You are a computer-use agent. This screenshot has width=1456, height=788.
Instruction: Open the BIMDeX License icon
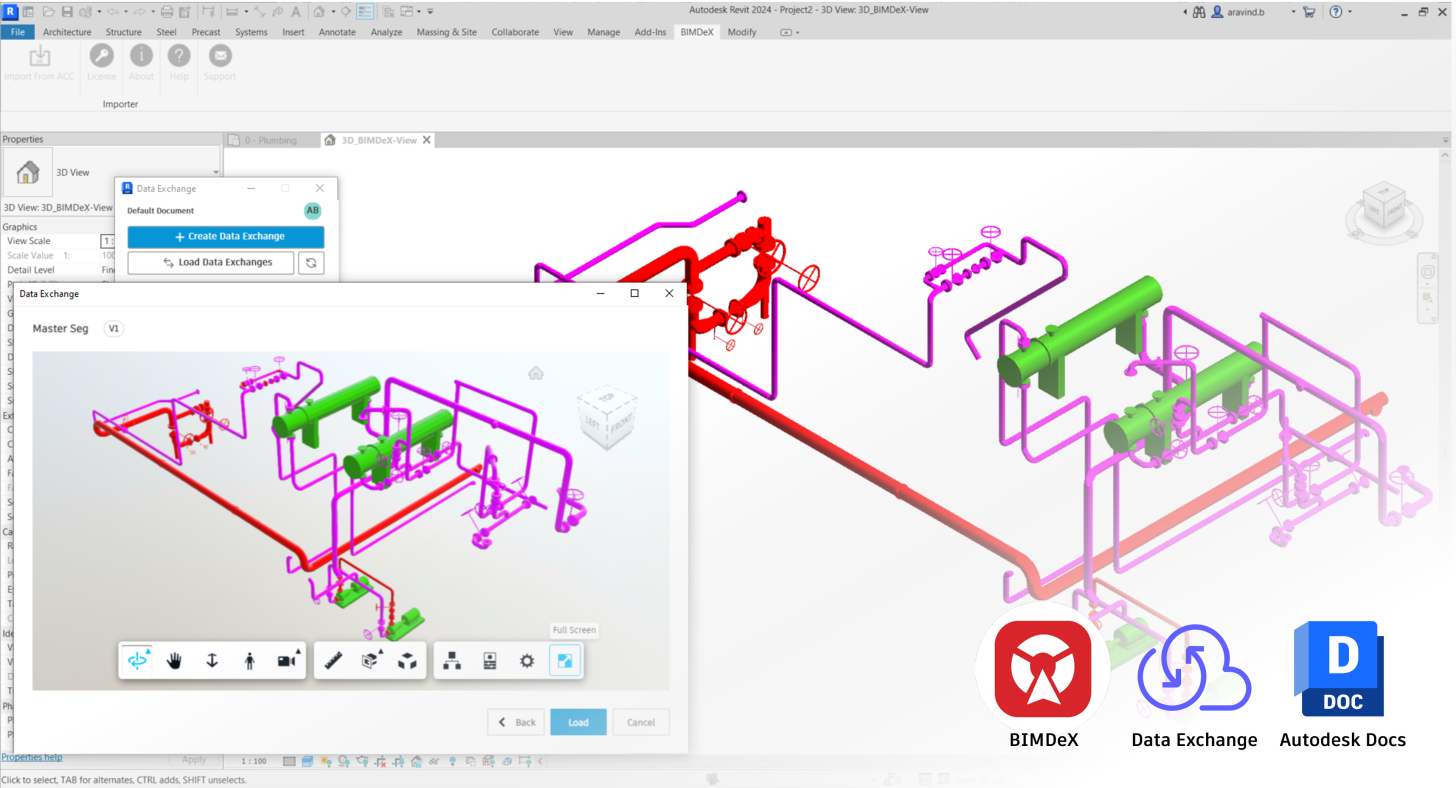[101, 63]
